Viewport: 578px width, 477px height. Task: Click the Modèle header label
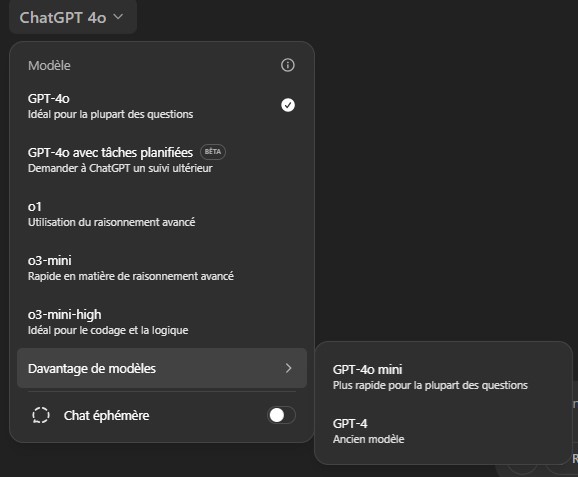click(x=49, y=66)
